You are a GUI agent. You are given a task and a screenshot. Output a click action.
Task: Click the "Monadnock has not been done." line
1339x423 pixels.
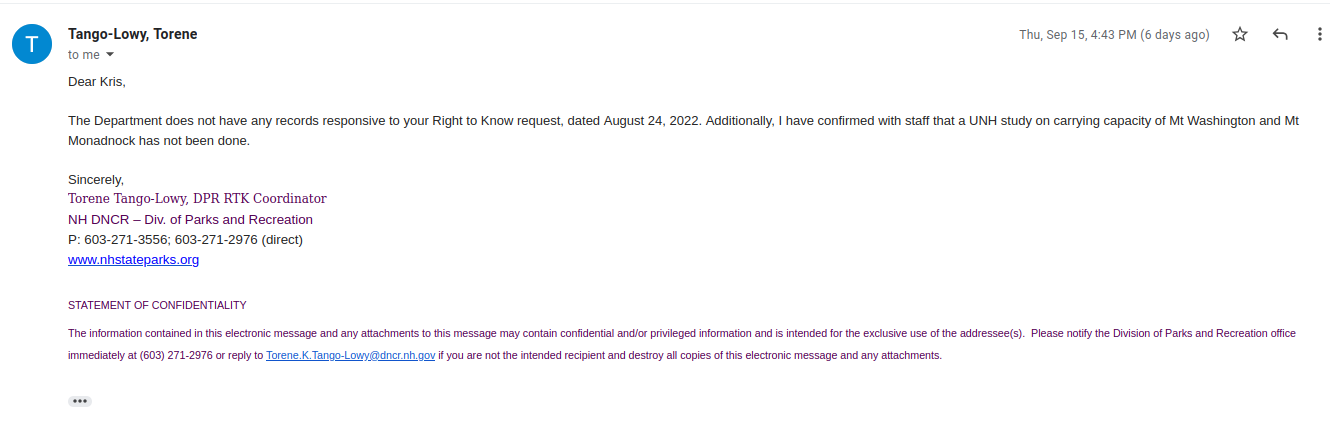(158, 141)
